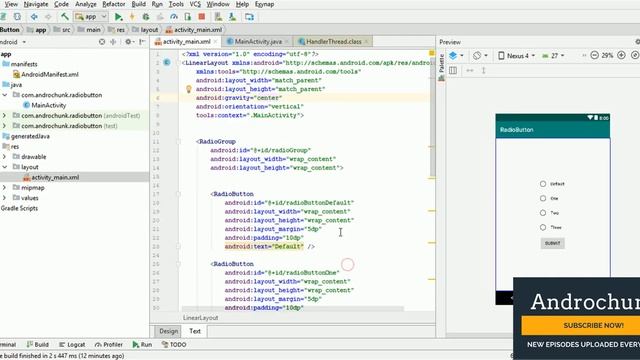Click the red Stop icon
The image size is (640, 360).
(x=201, y=17)
